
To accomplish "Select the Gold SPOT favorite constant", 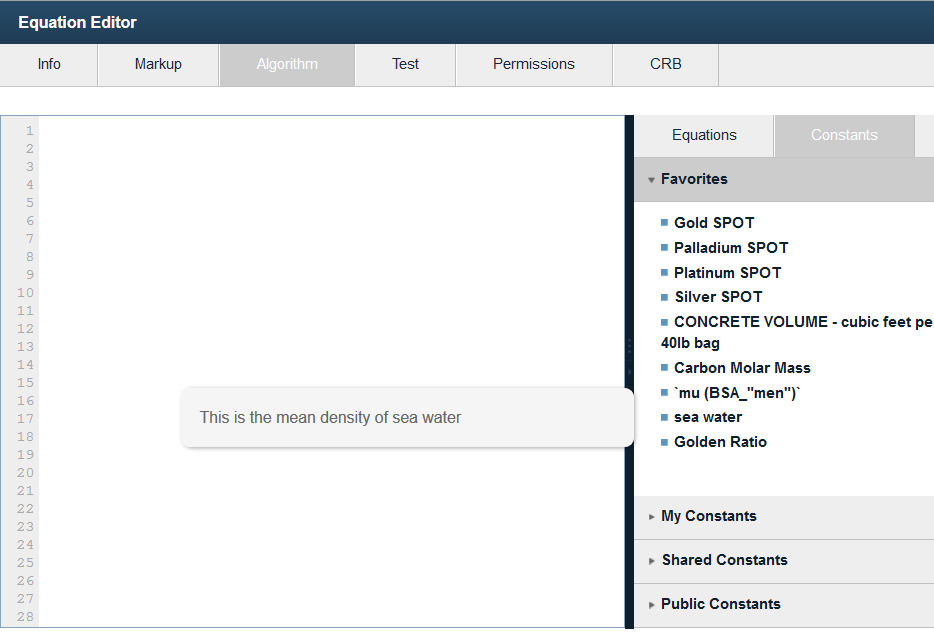I will (x=714, y=222).
